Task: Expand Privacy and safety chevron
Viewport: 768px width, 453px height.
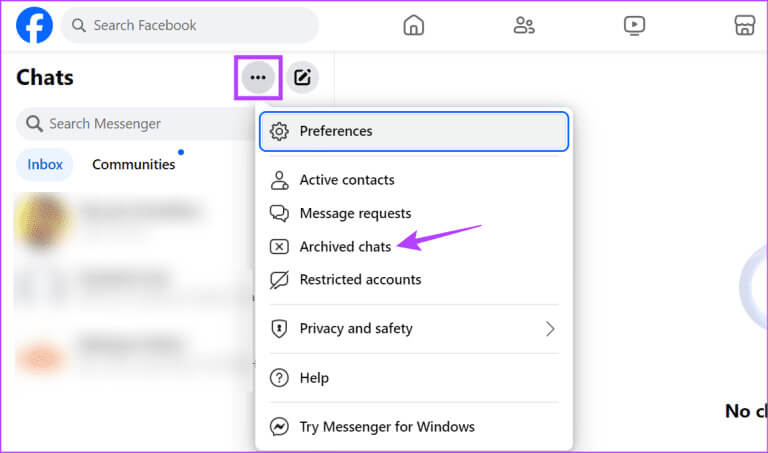Action: [550, 329]
